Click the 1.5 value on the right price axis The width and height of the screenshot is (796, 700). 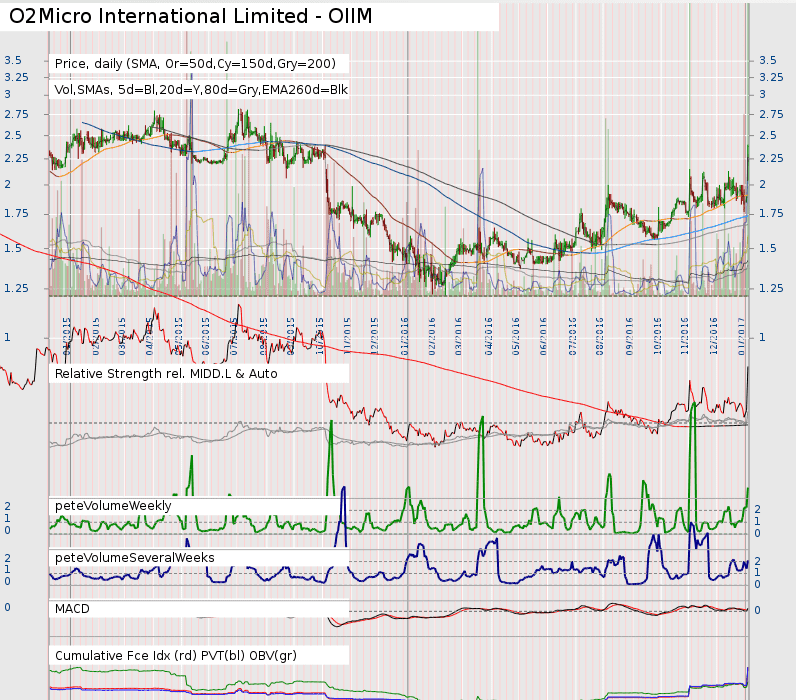pos(768,248)
